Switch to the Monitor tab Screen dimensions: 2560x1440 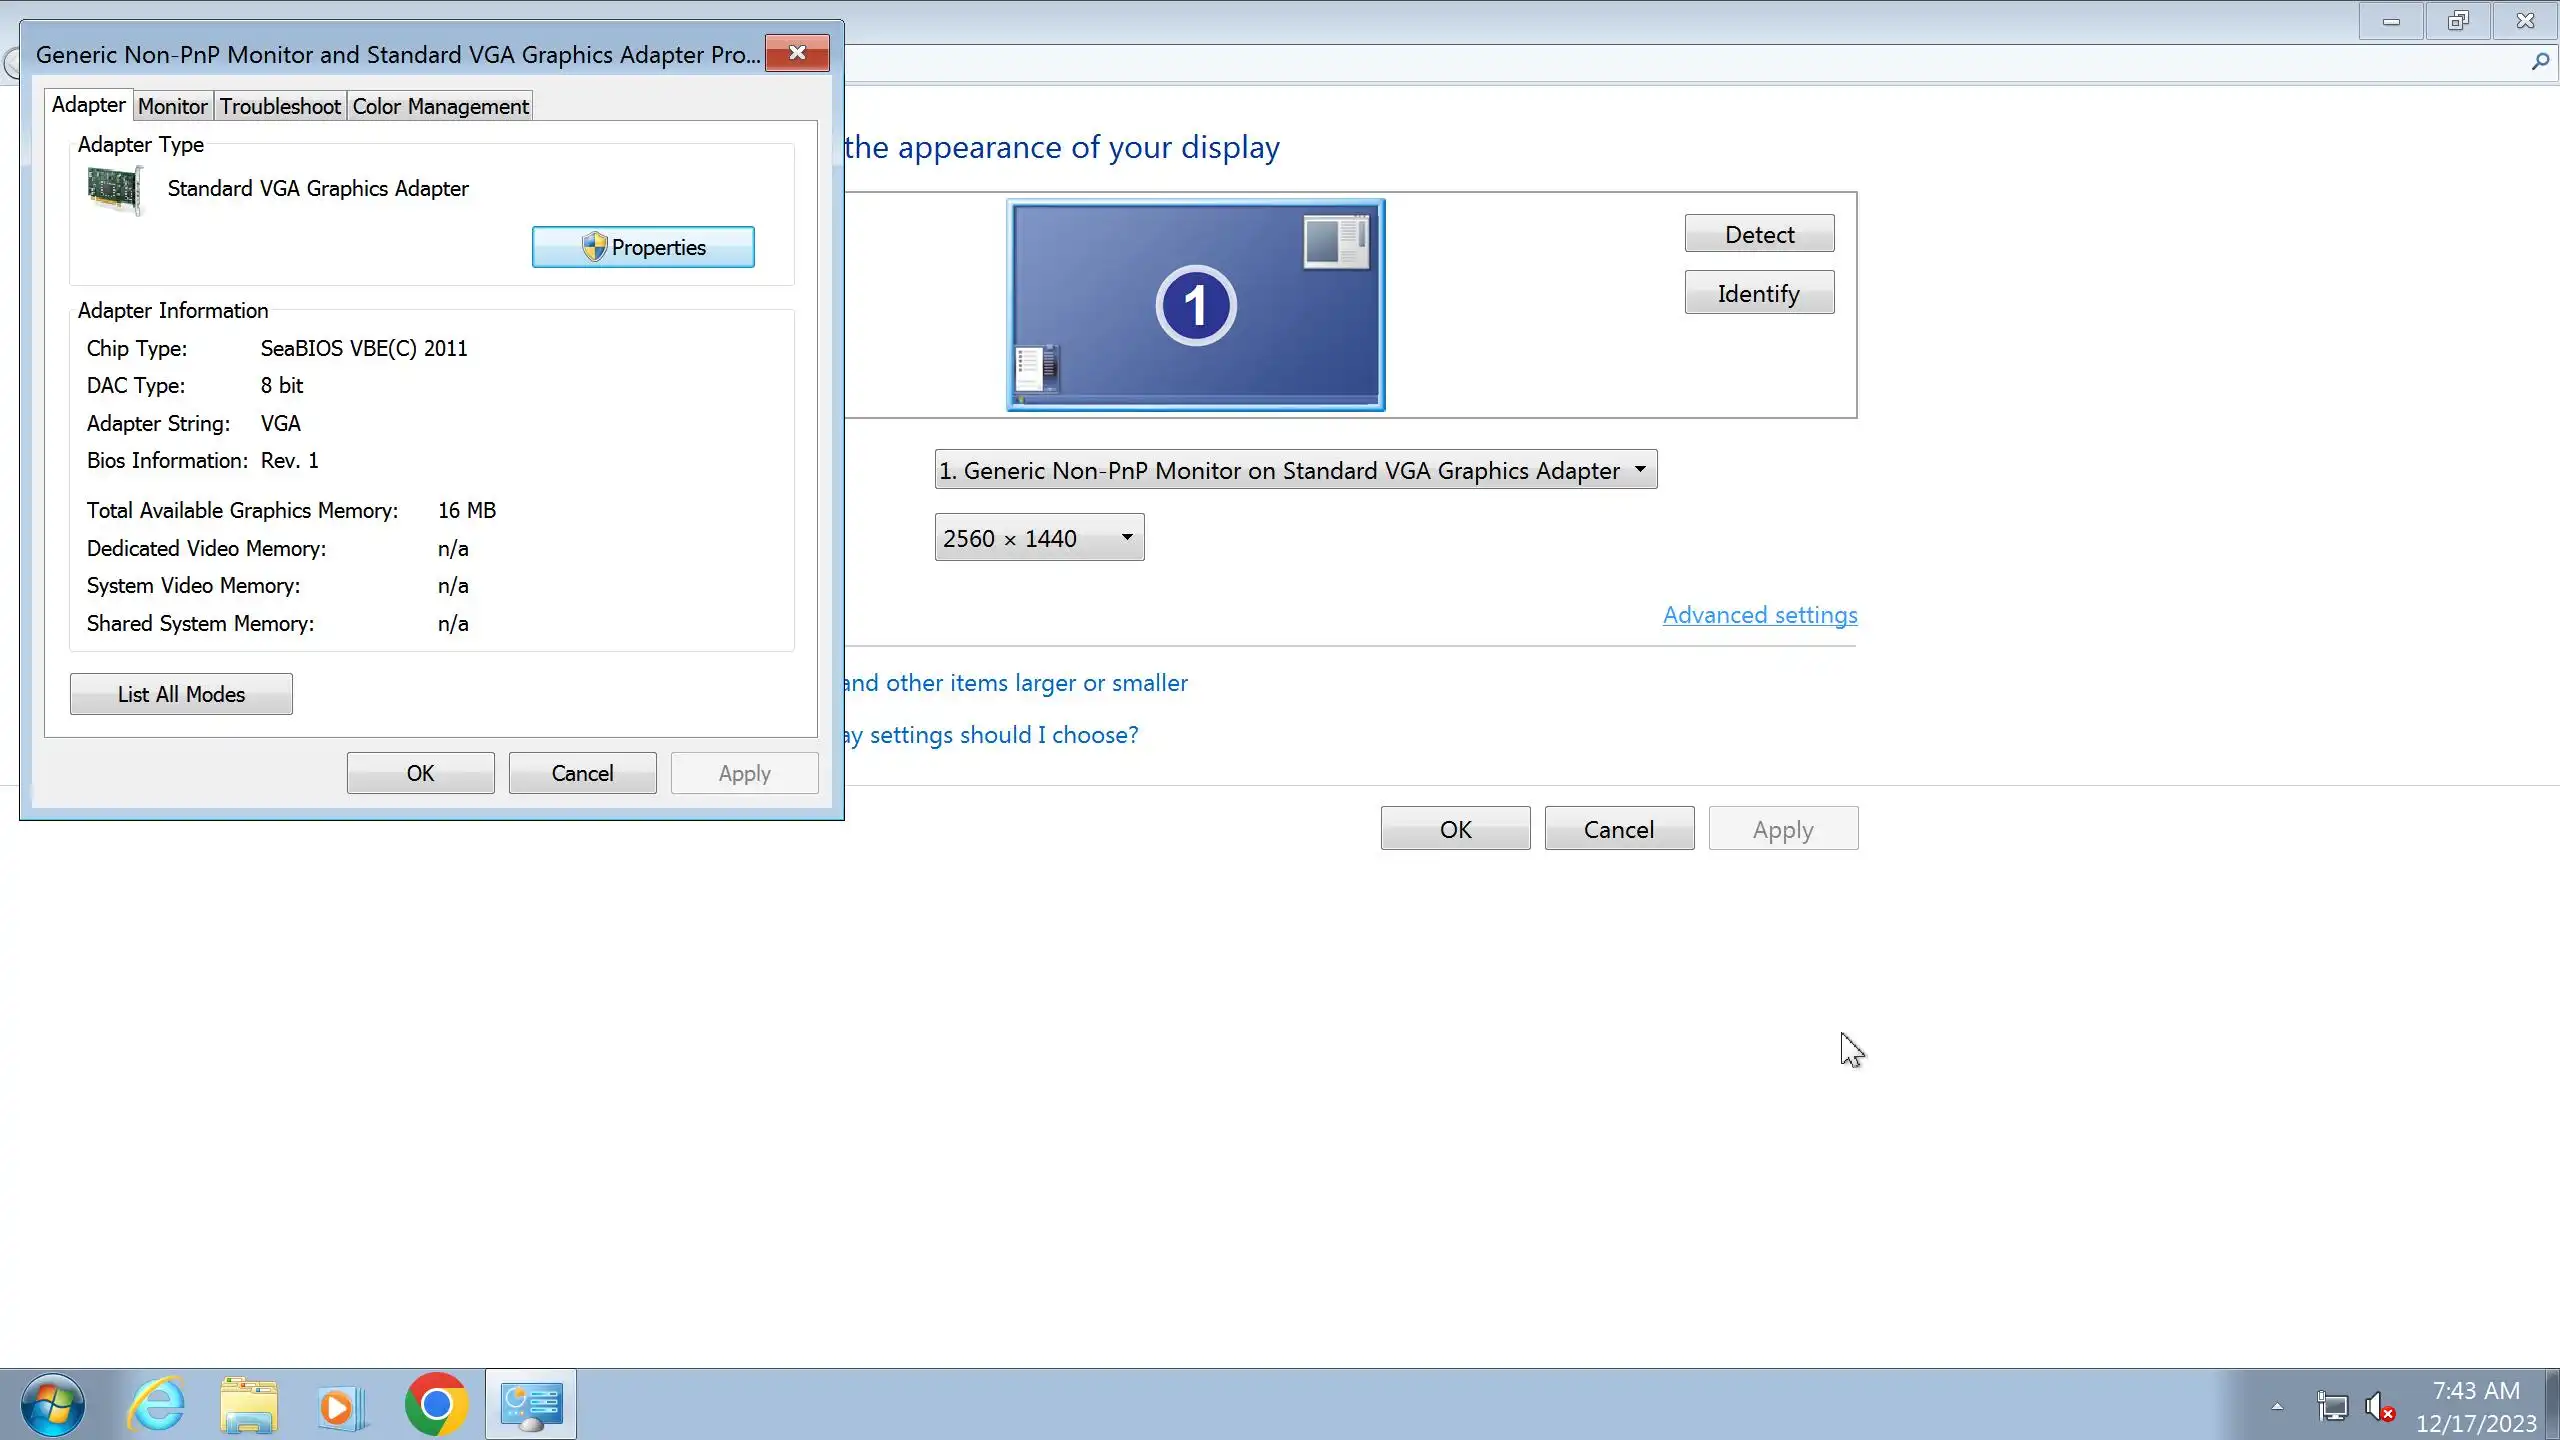(172, 106)
